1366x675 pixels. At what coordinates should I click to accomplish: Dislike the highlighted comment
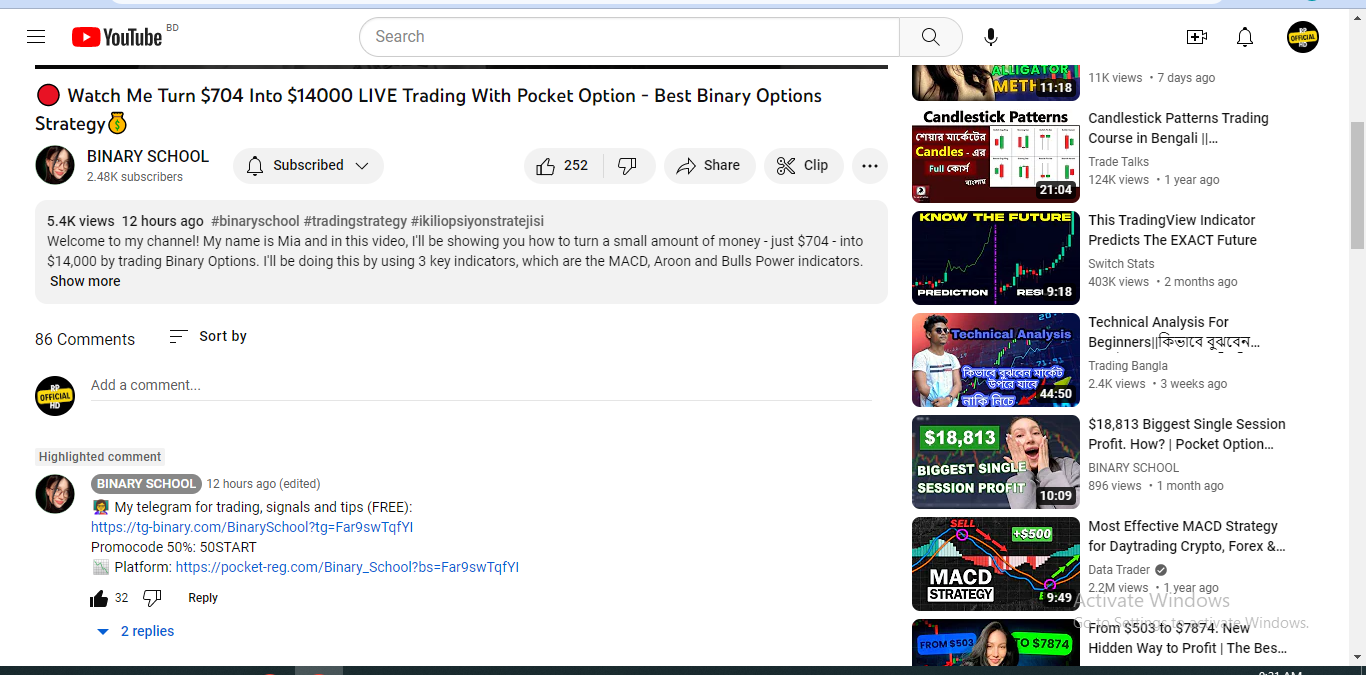[x=152, y=598]
